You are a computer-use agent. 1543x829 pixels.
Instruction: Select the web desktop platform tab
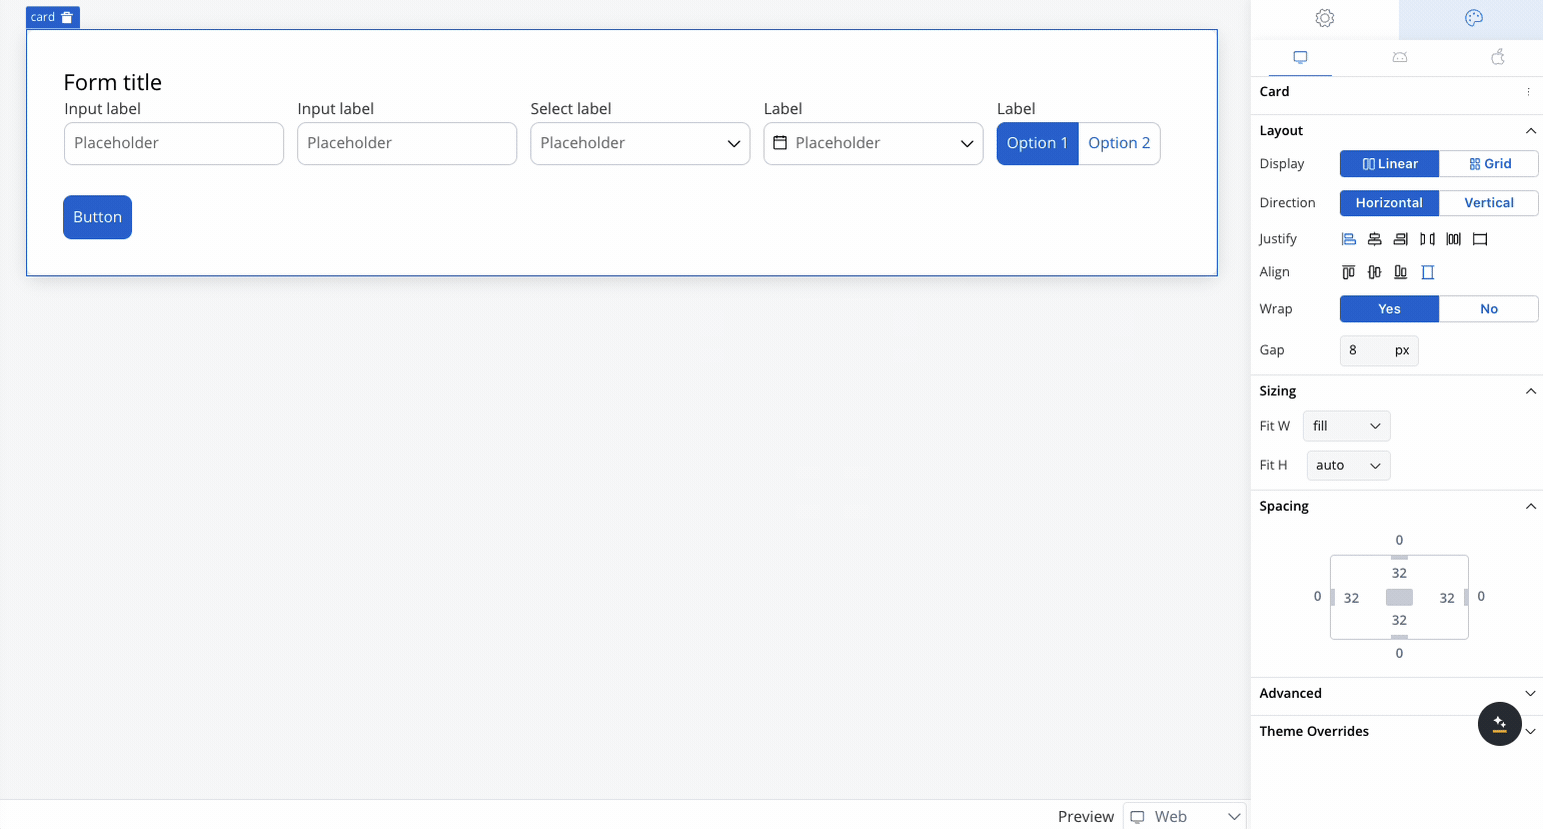coord(1300,57)
